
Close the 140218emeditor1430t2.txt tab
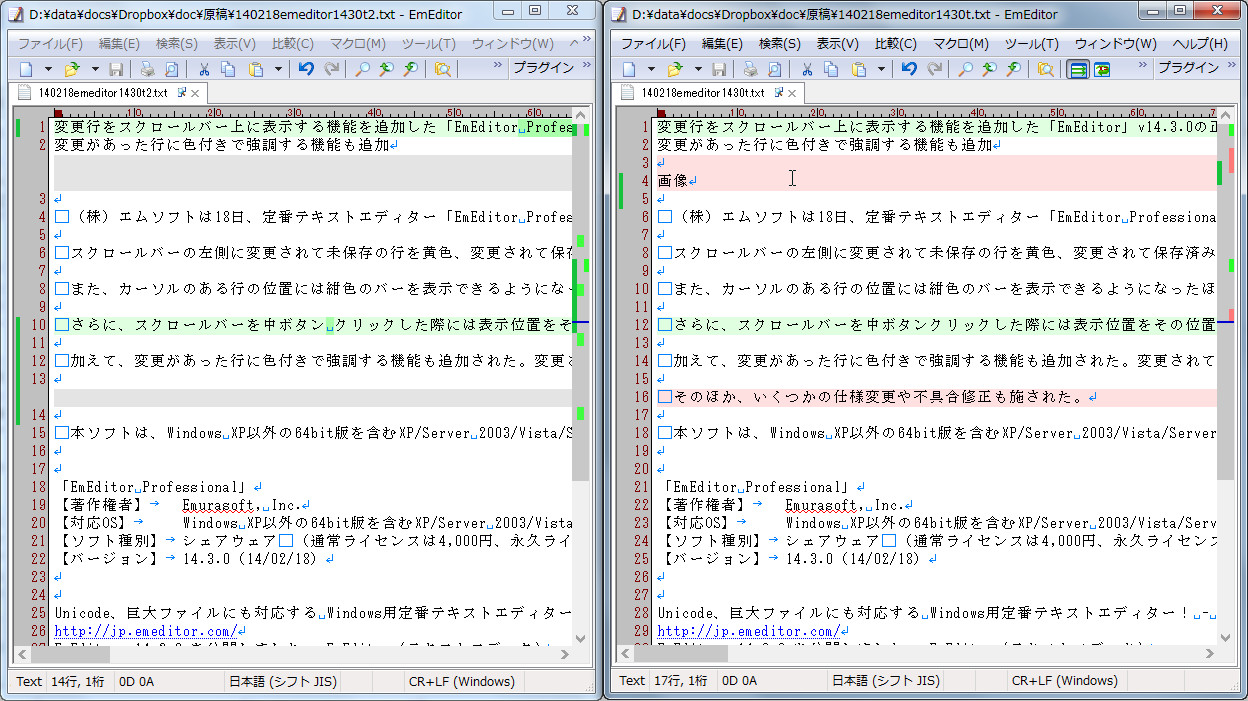[196, 93]
